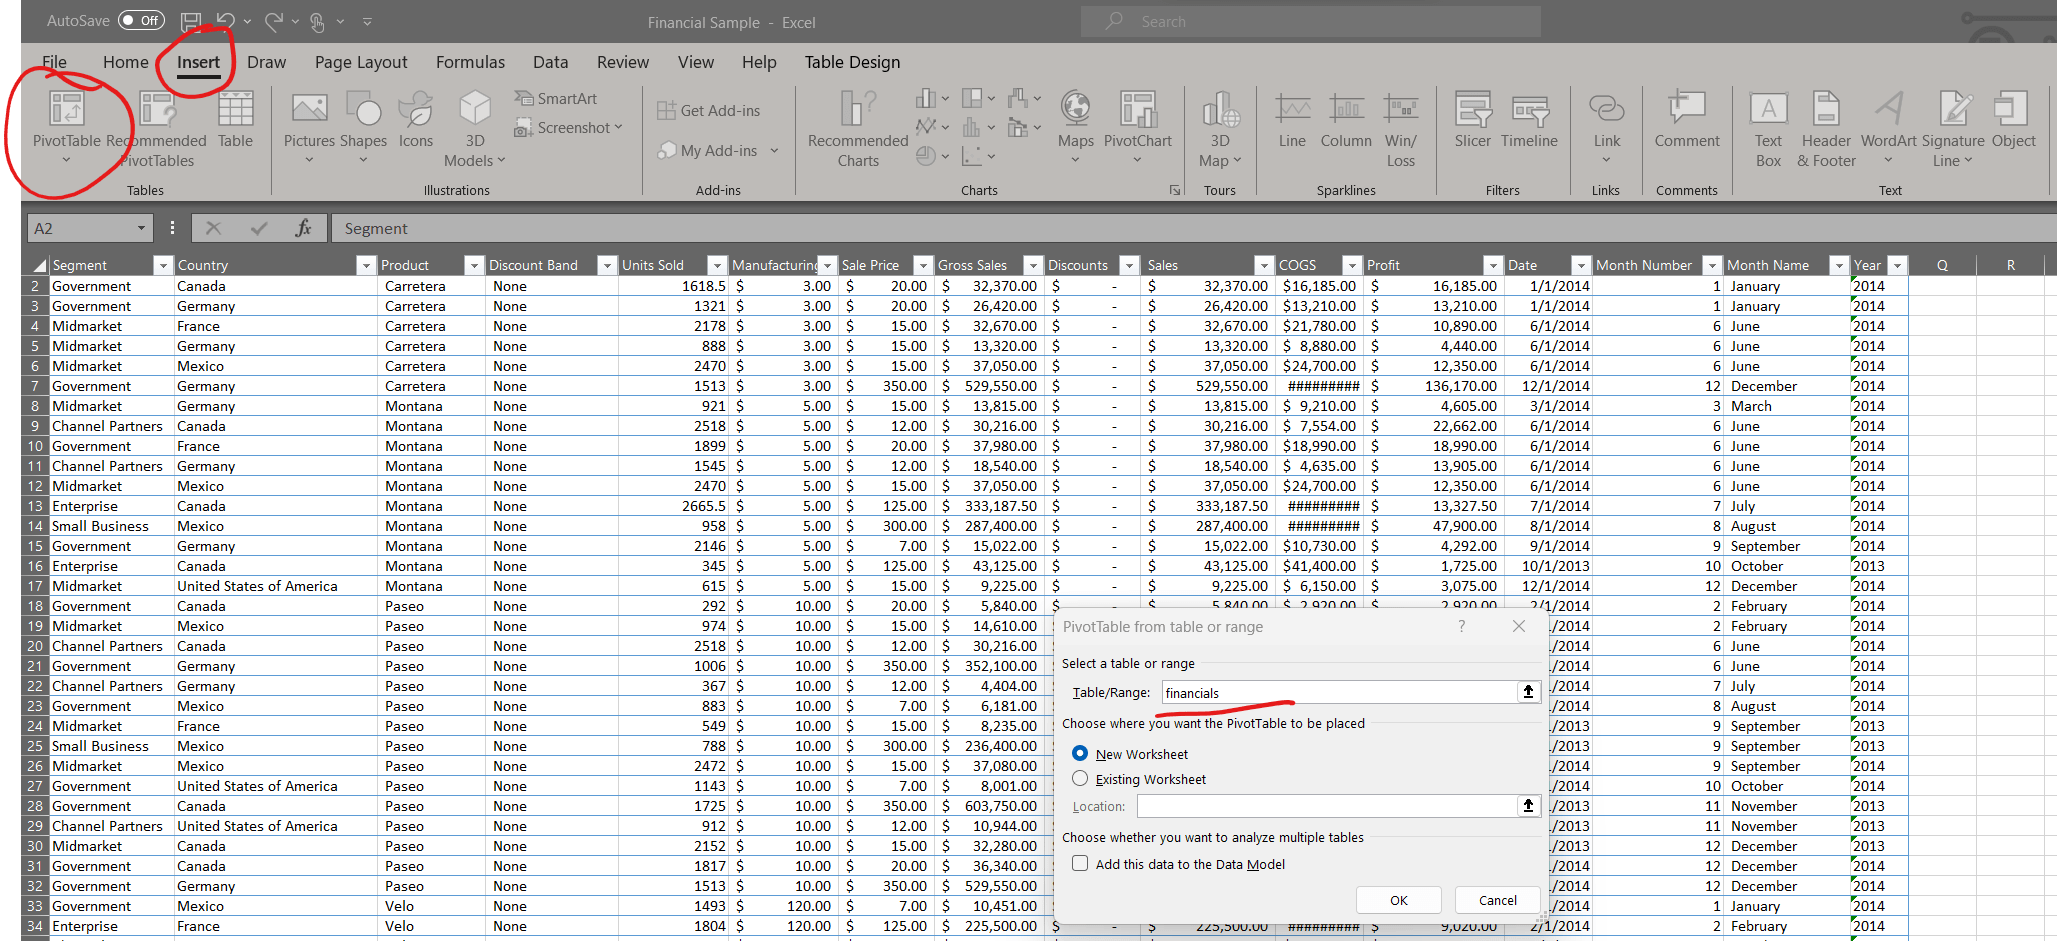Insert a Column sparkline
Screen dimensions: 2057x941
[1346, 119]
